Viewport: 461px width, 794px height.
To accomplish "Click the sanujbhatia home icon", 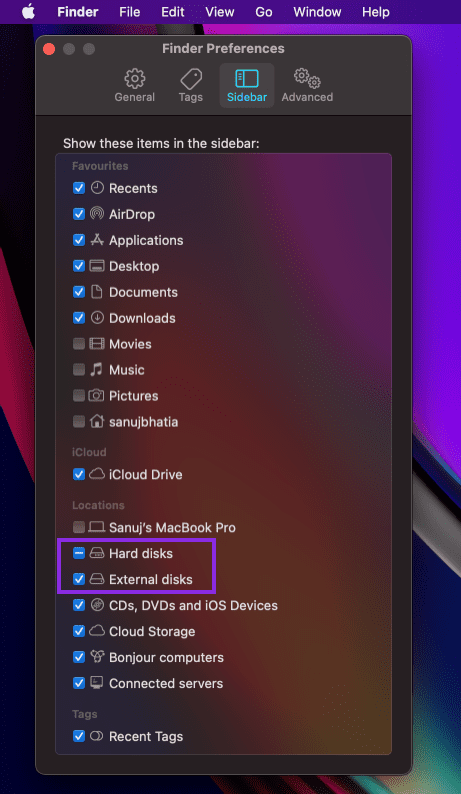I will [x=97, y=421].
